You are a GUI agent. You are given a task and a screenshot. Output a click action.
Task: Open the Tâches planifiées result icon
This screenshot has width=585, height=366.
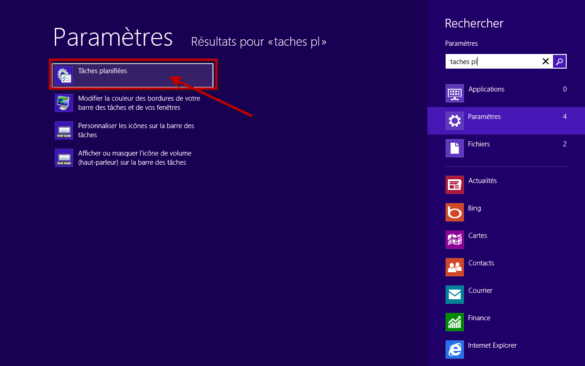pyautogui.click(x=64, y=76)
